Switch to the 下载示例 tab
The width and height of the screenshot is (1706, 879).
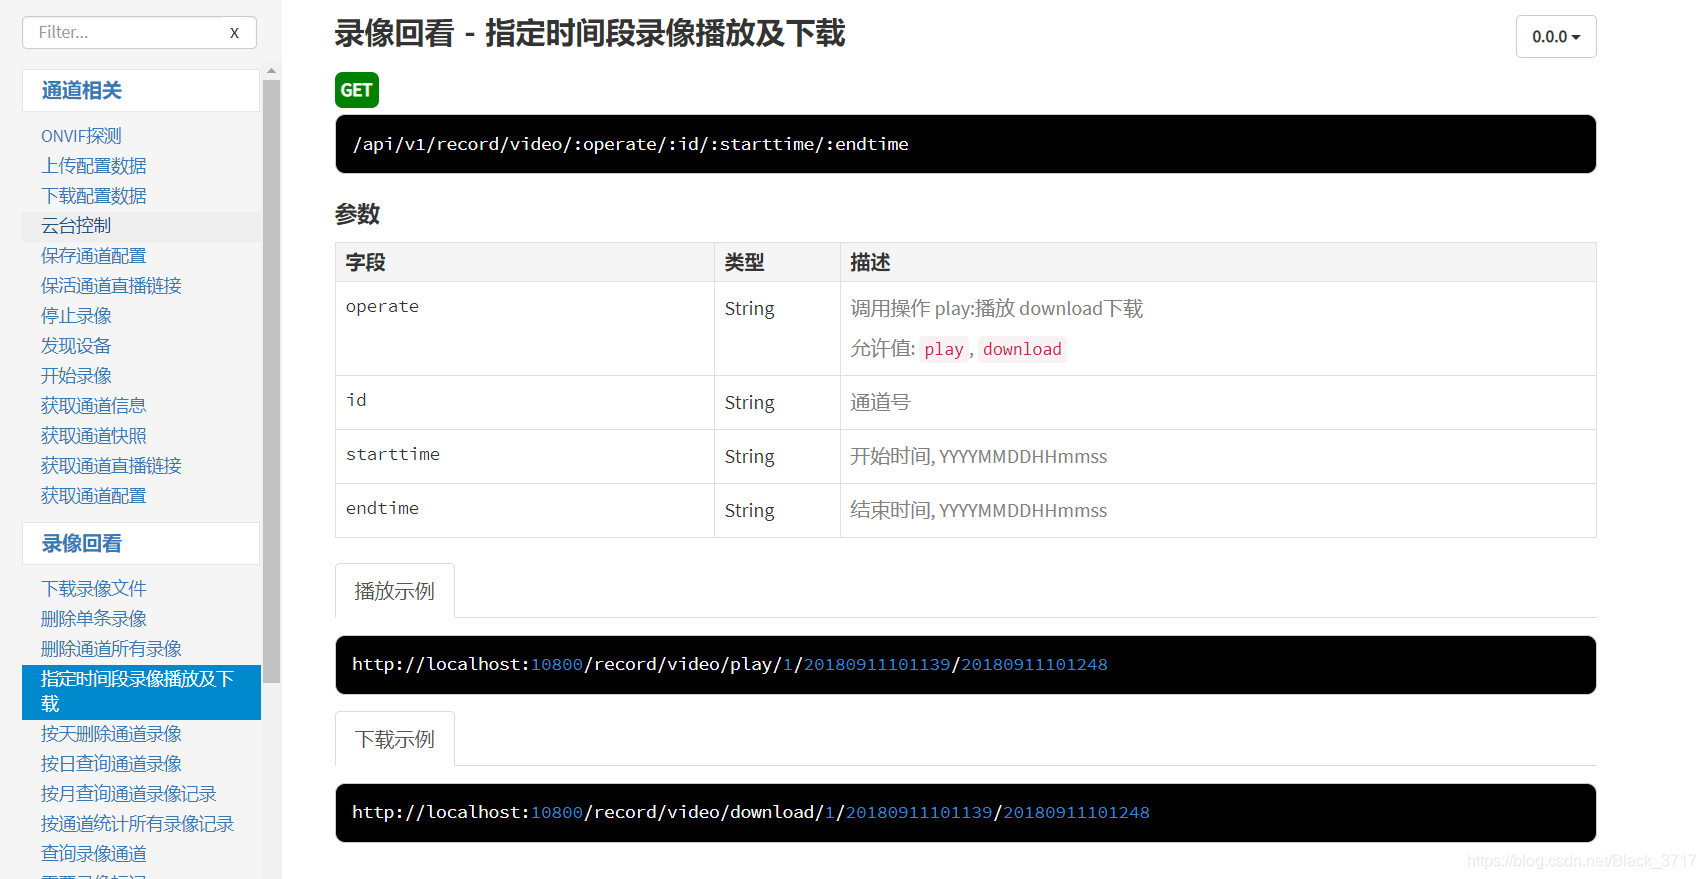tap(395, 739)
